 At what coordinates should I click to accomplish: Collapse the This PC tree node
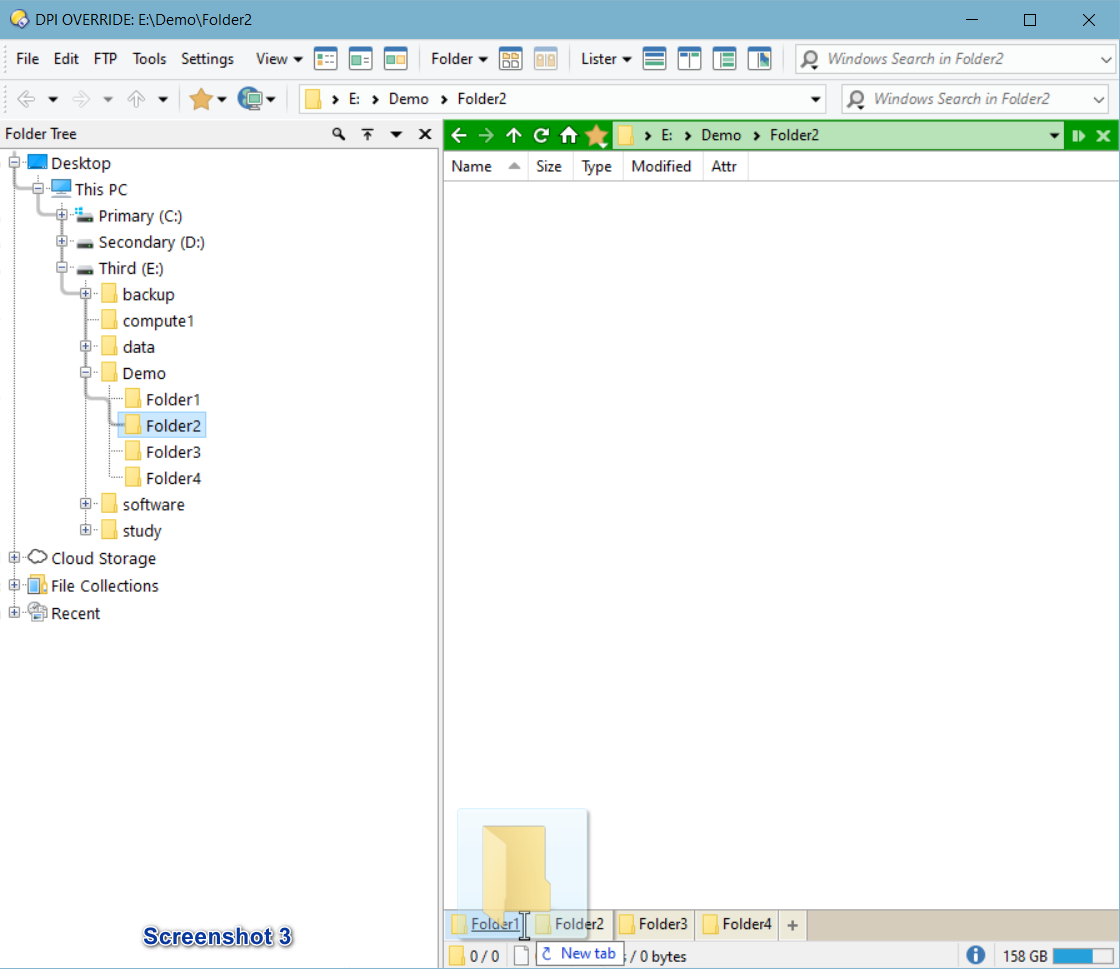[x=38, y=189]
